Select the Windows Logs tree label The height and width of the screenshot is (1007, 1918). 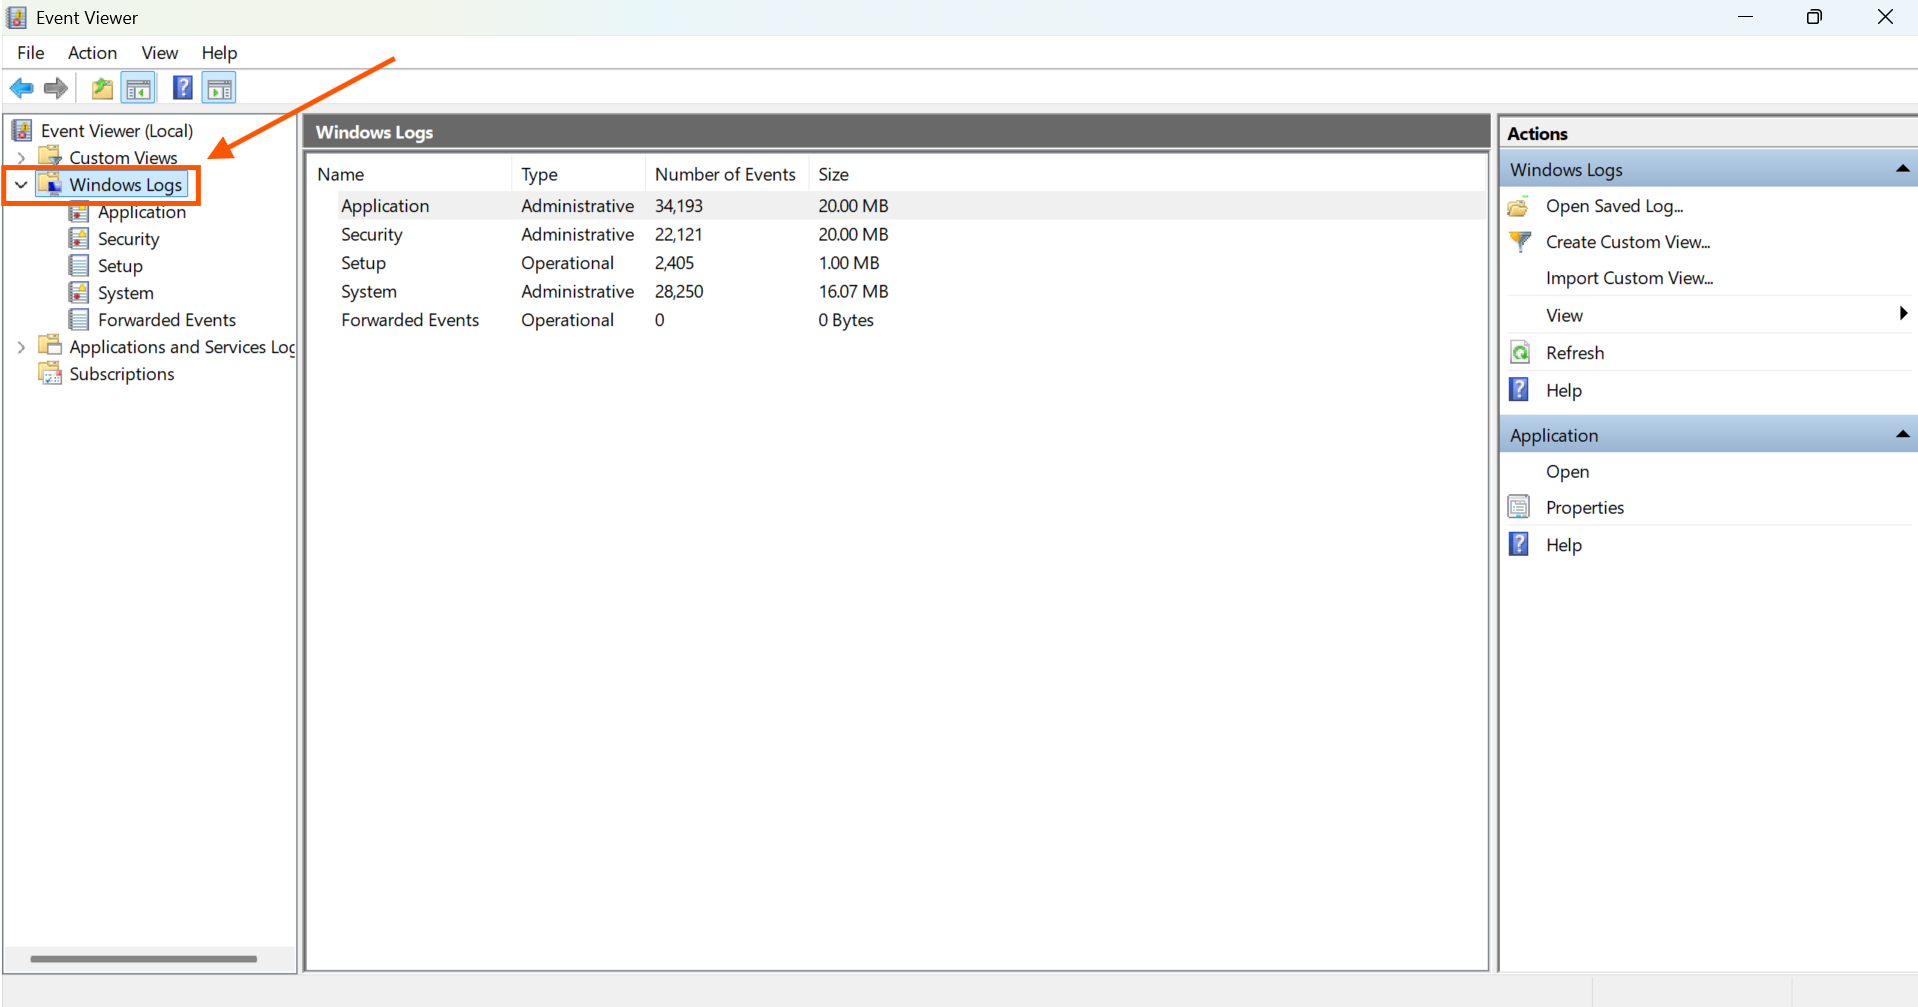pyautogui.click(x=125, y=184)
